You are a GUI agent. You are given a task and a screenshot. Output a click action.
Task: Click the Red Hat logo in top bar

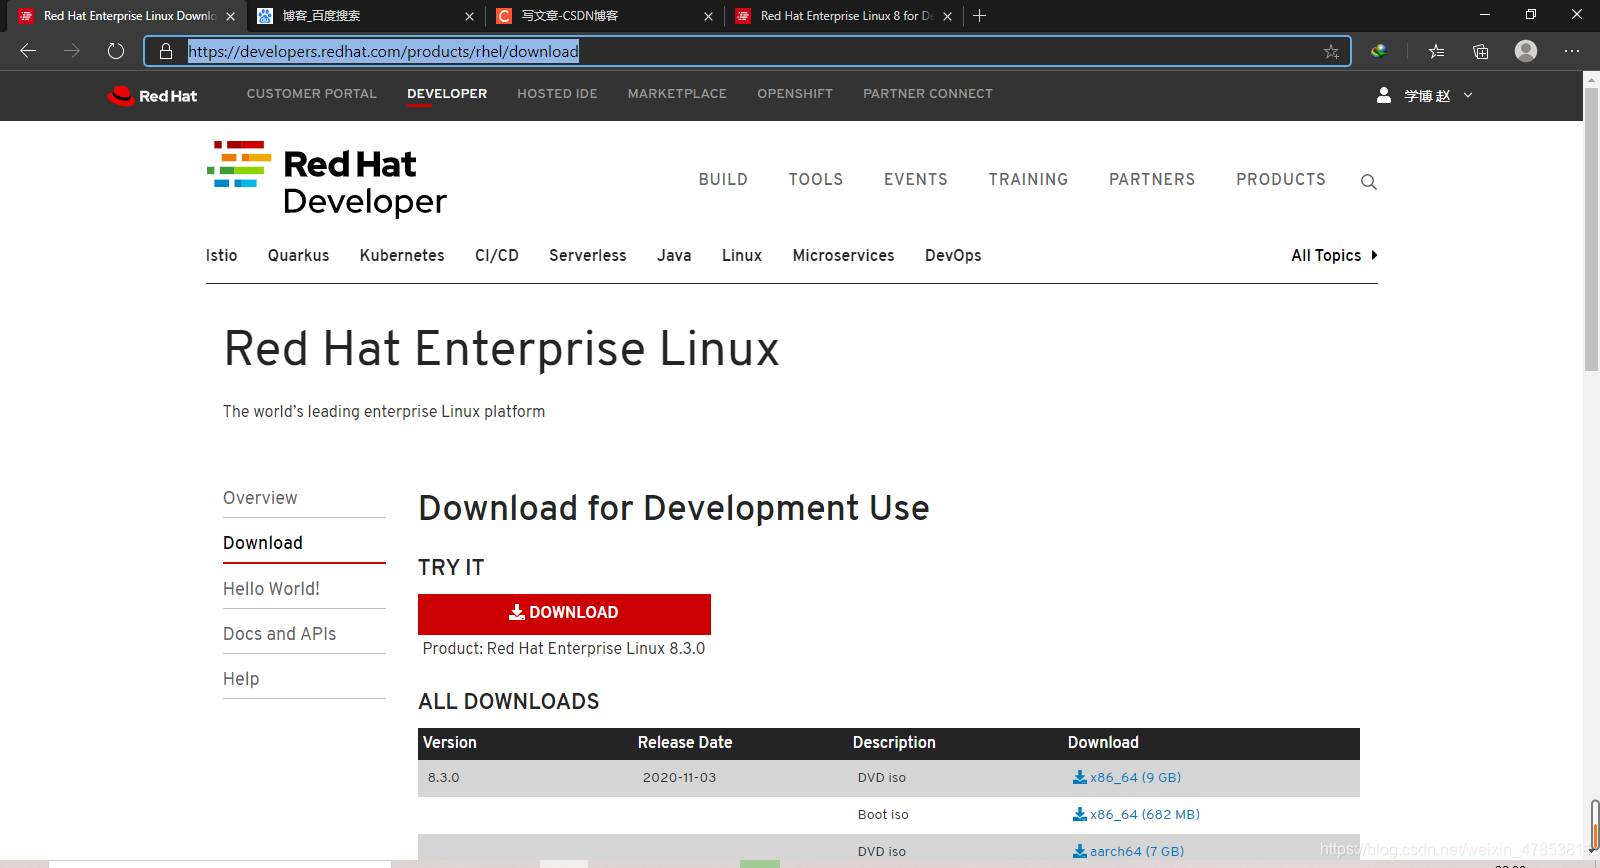[x=152, y=95]
